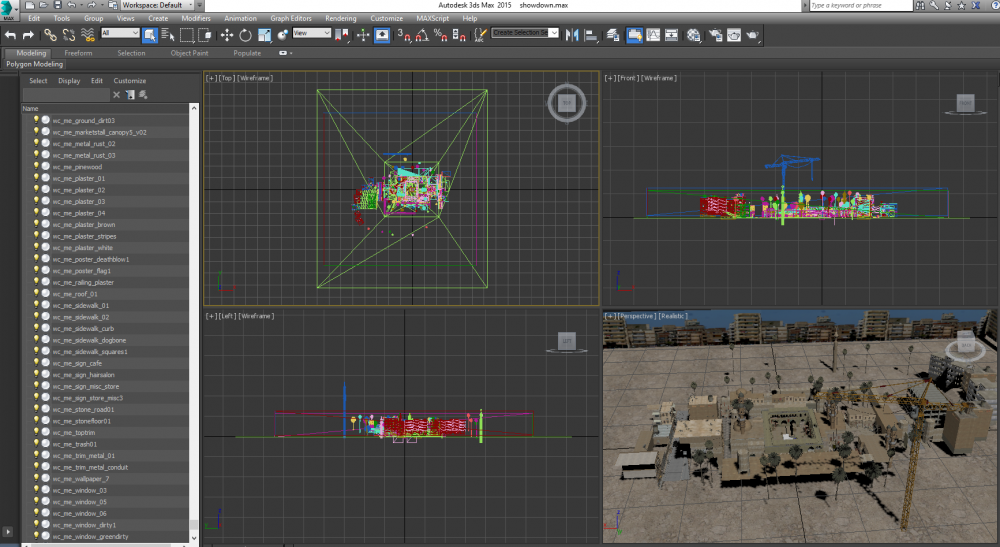The height and width of the screenshot is (547, 1000).
Task: Switch to the Object Paint ribbon tab
Action: pos(189,53)
